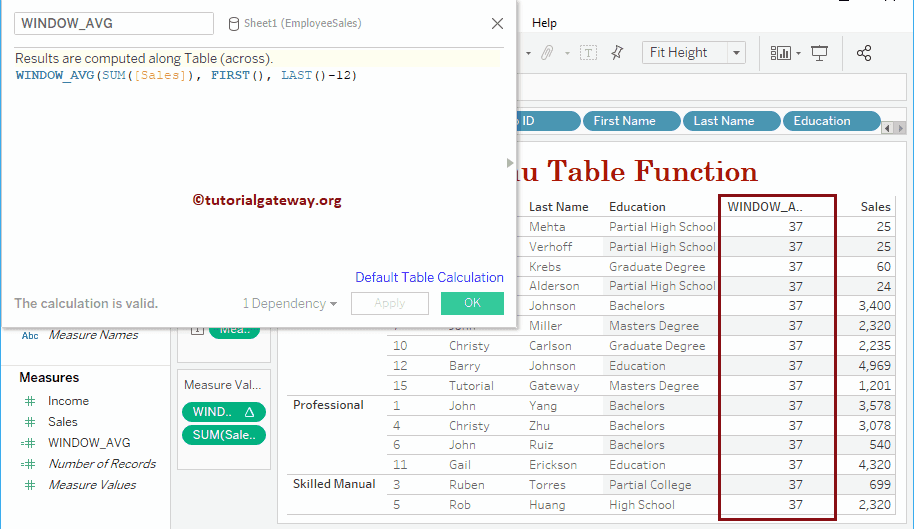914x529 pixels.
Task: Select the Education pill on Rows
Action: pos(831,121)
